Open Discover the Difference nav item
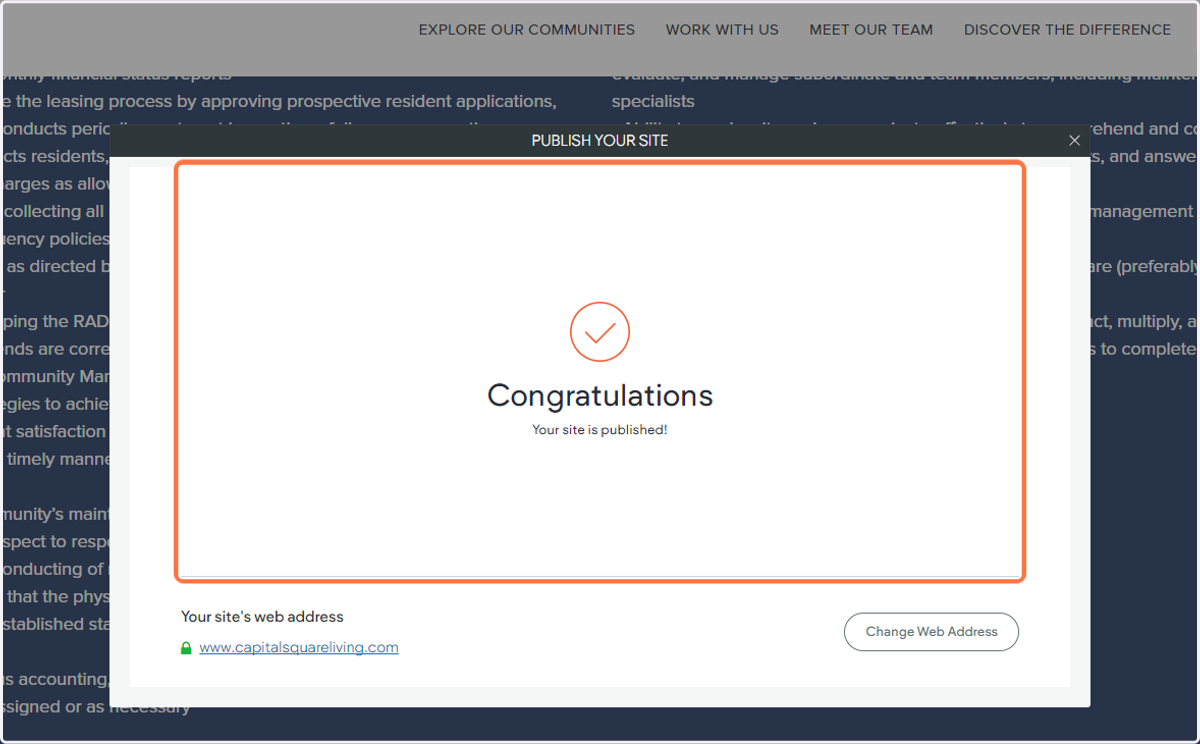Viewport: 1200px width, 744px height. pos(1067,30)
